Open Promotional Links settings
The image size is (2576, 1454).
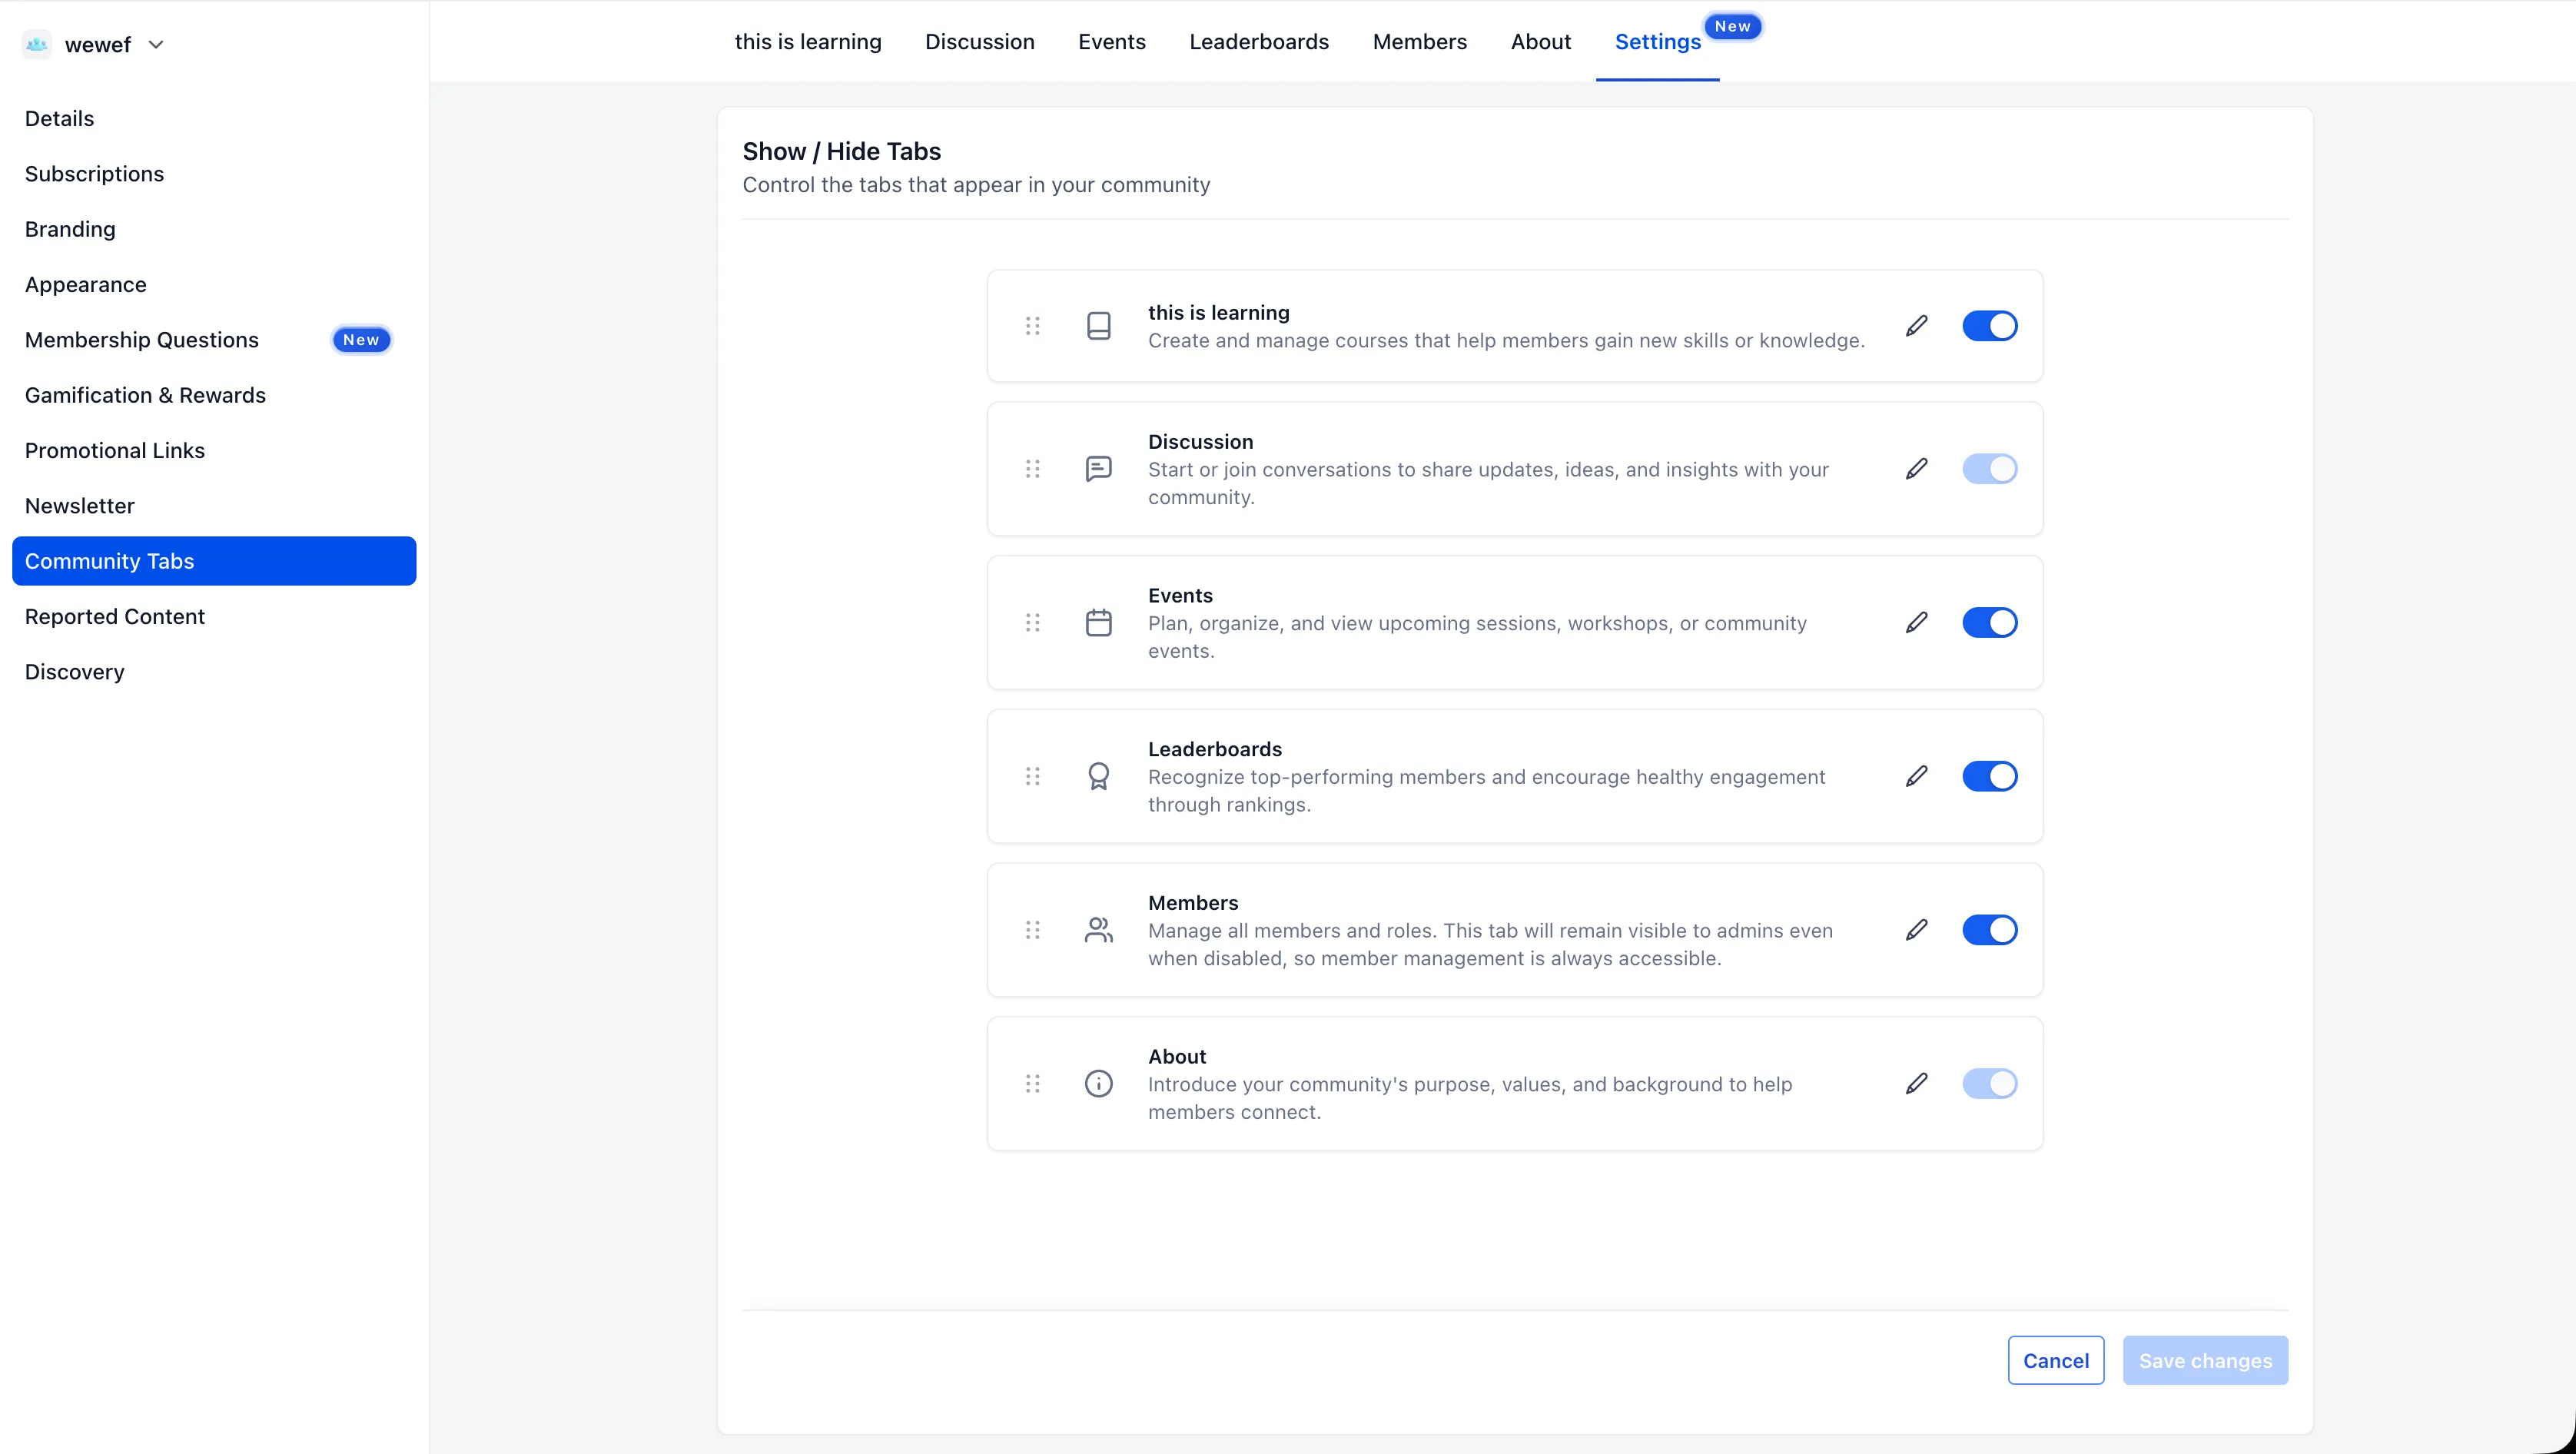[x=214, y=451]
